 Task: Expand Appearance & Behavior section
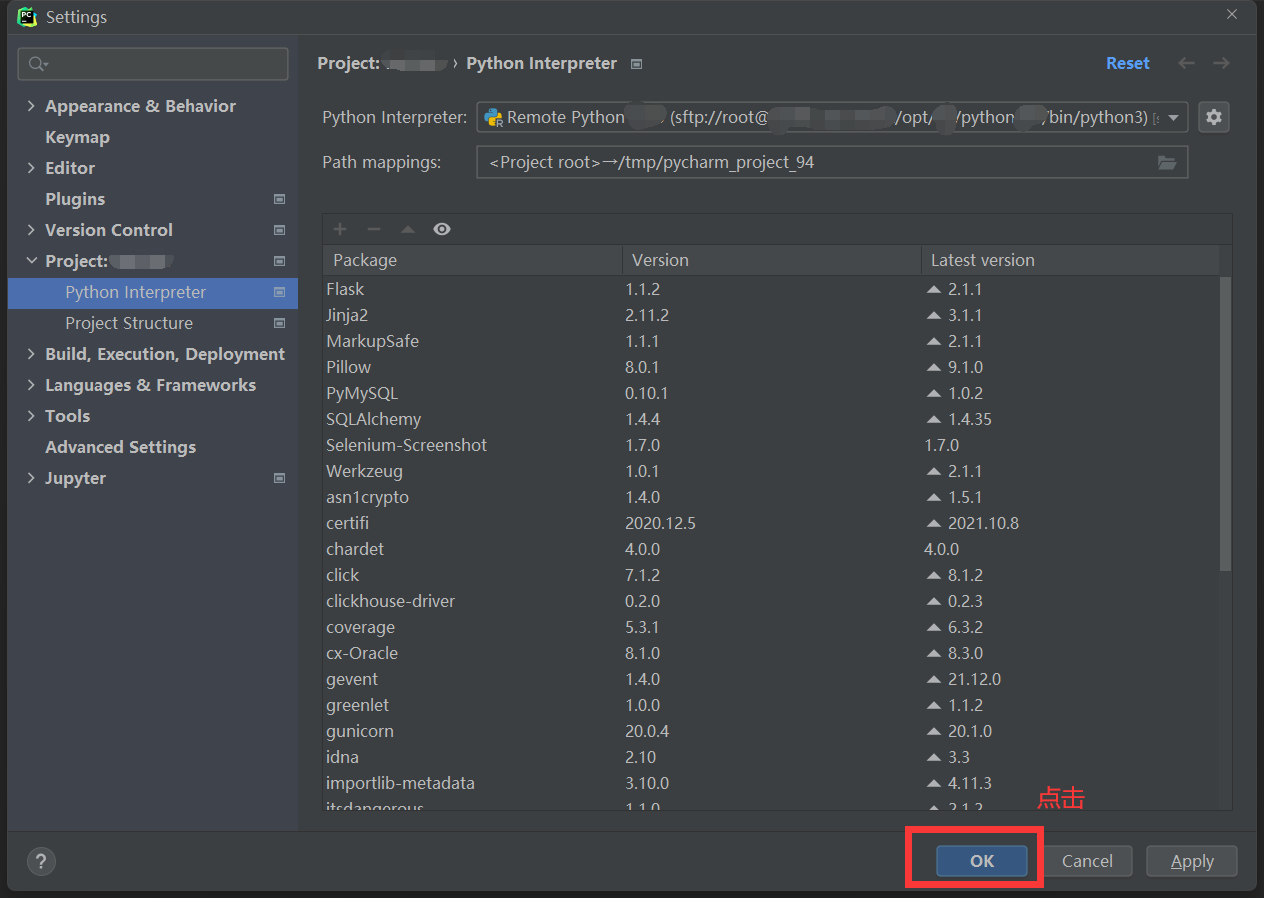click(31, 106)
